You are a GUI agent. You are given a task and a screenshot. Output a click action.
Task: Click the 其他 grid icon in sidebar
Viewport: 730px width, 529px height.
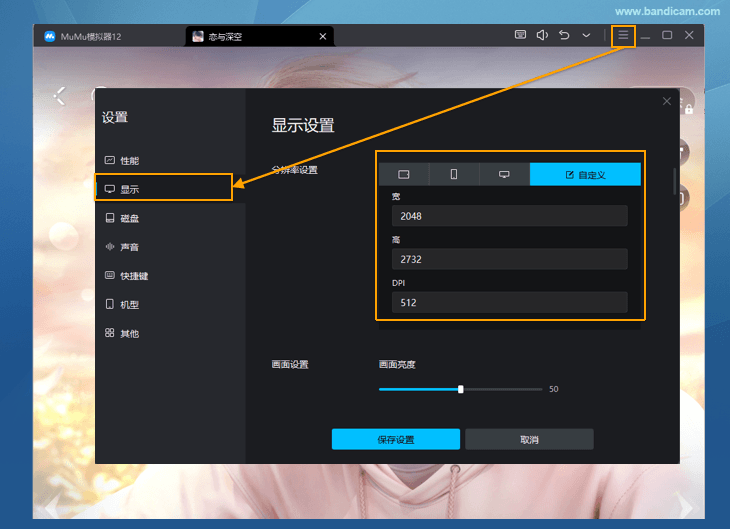click(x=110, y=332)
